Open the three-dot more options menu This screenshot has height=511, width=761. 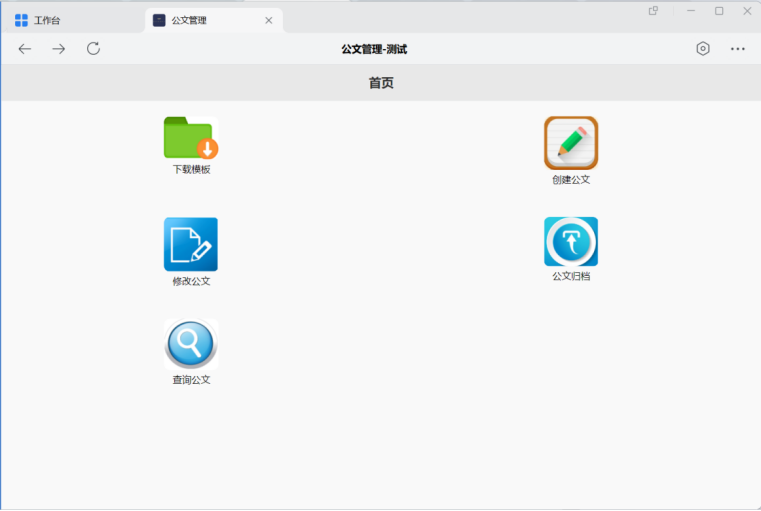pyautogui.click(x=738, y=49)
